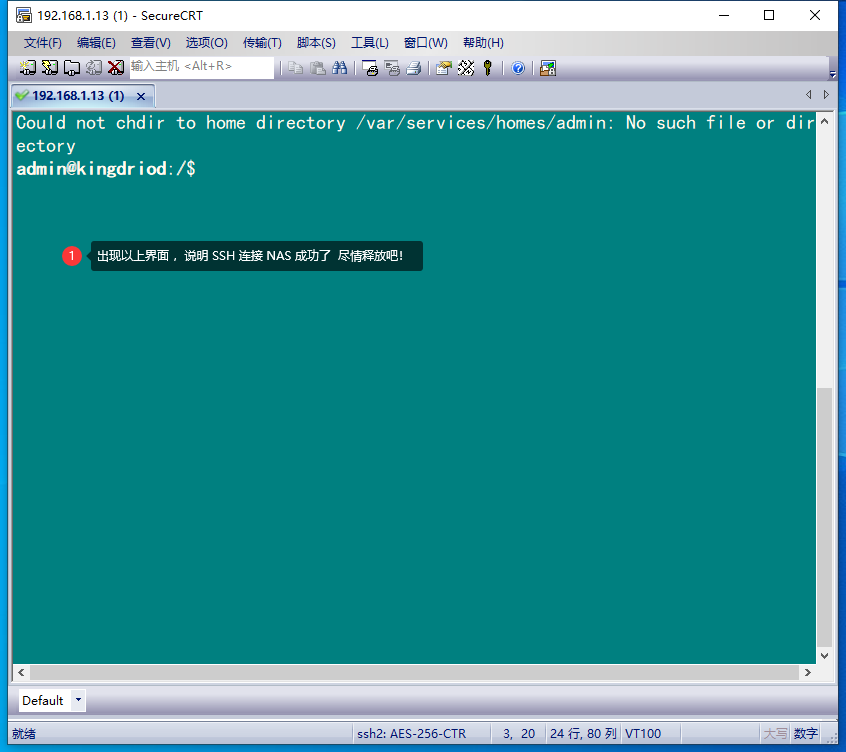Open the 编辑(E) menu
This screenshot has width=846, height=752.
pos(96,43)
